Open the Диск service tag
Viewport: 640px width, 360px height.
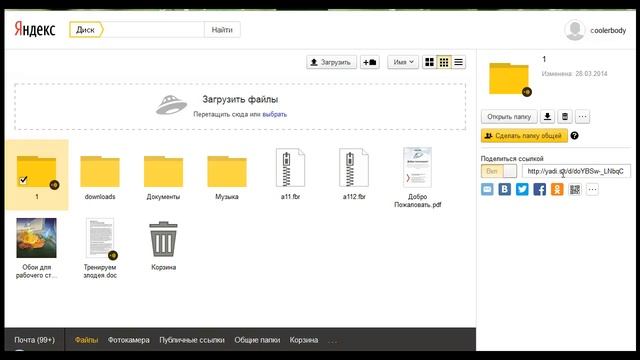[86, 30]
